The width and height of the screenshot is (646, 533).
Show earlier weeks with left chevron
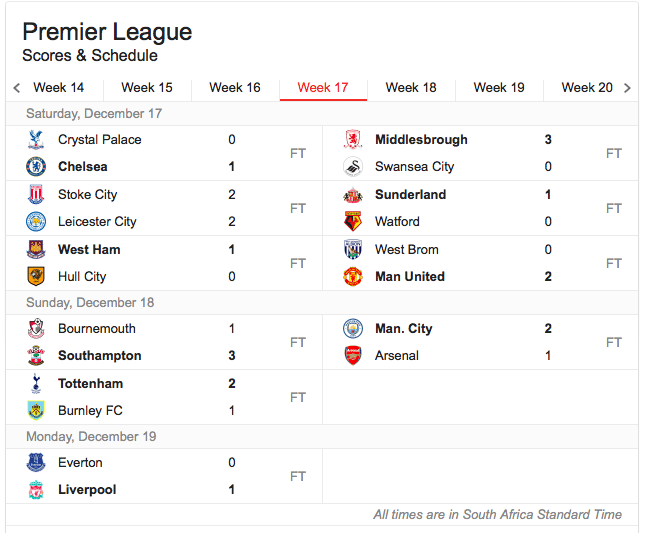17,88
